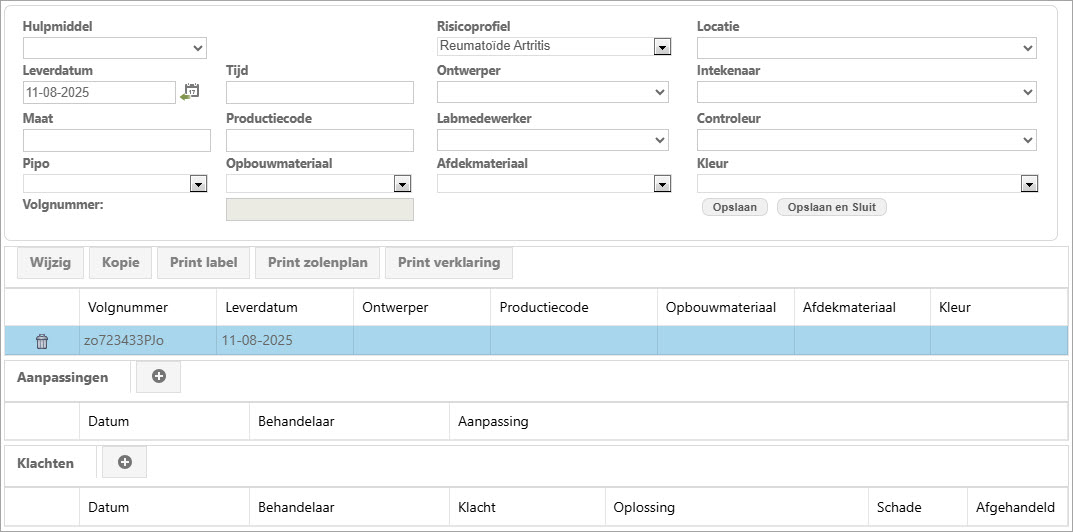The image size is (1073, 532).
Task: Open the Risicoprofiel combo box arrow
Action: point(661,47)
